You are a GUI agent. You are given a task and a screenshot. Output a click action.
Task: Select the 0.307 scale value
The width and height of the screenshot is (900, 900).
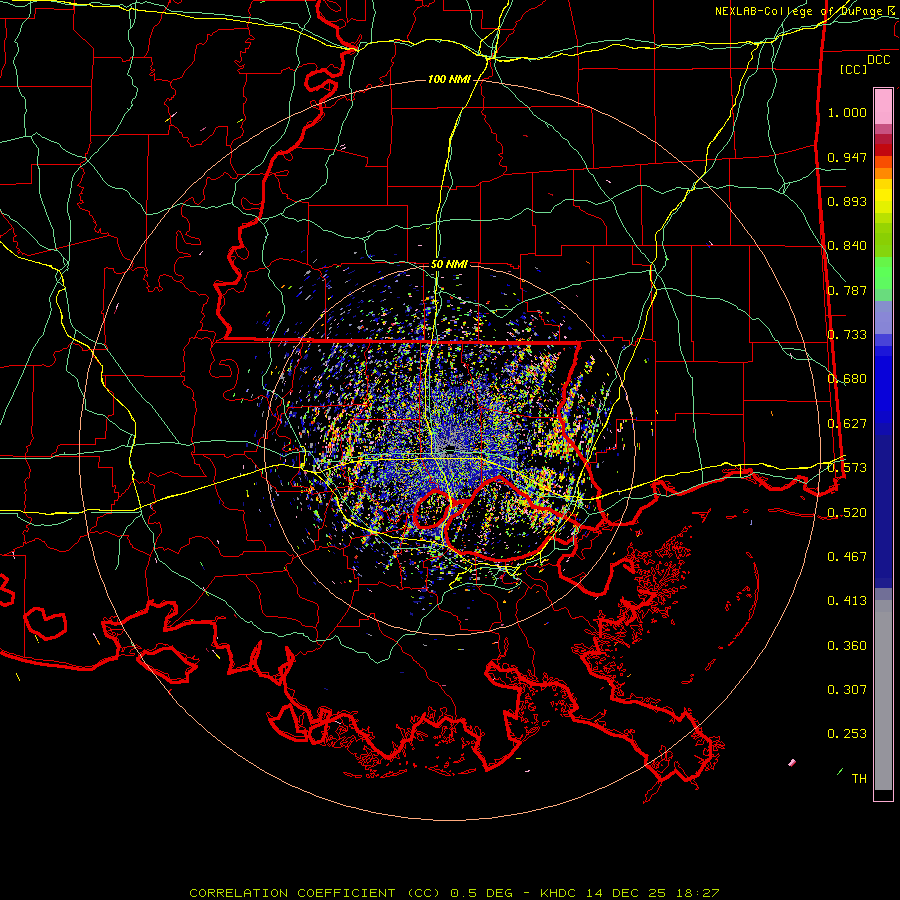[x=847, y=689]
